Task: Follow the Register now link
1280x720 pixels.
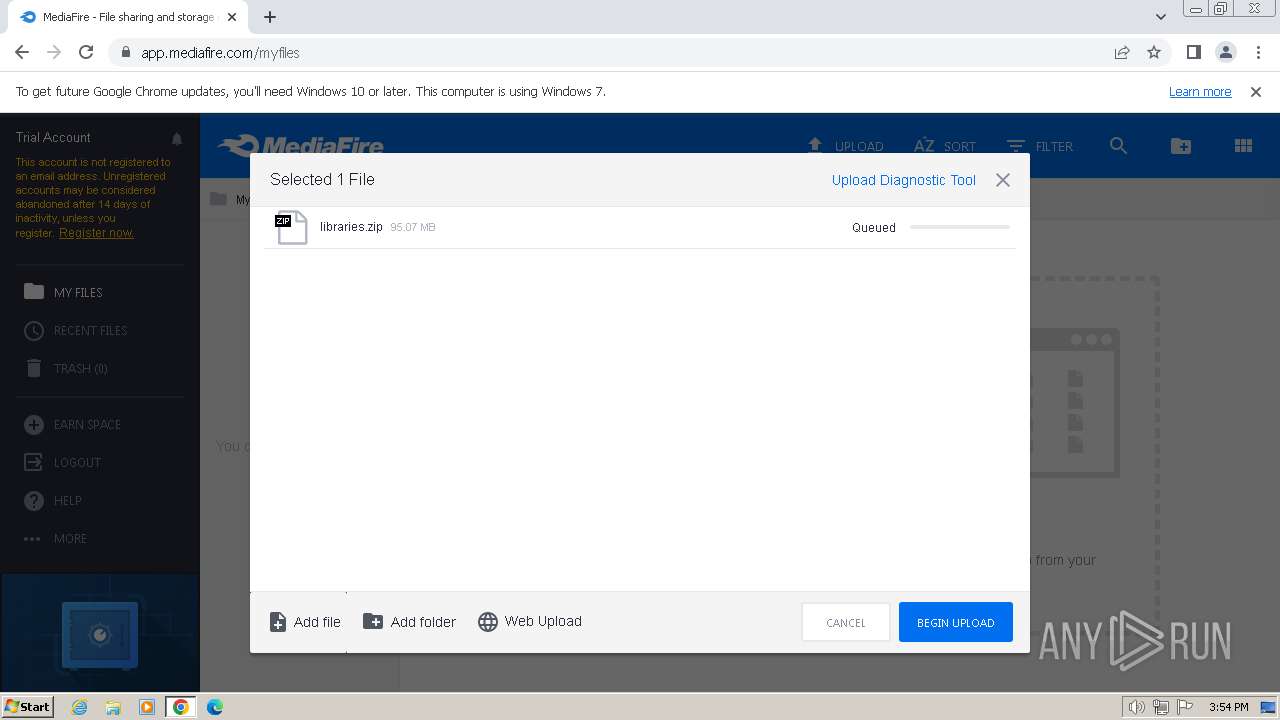Action: click(96, 232)
